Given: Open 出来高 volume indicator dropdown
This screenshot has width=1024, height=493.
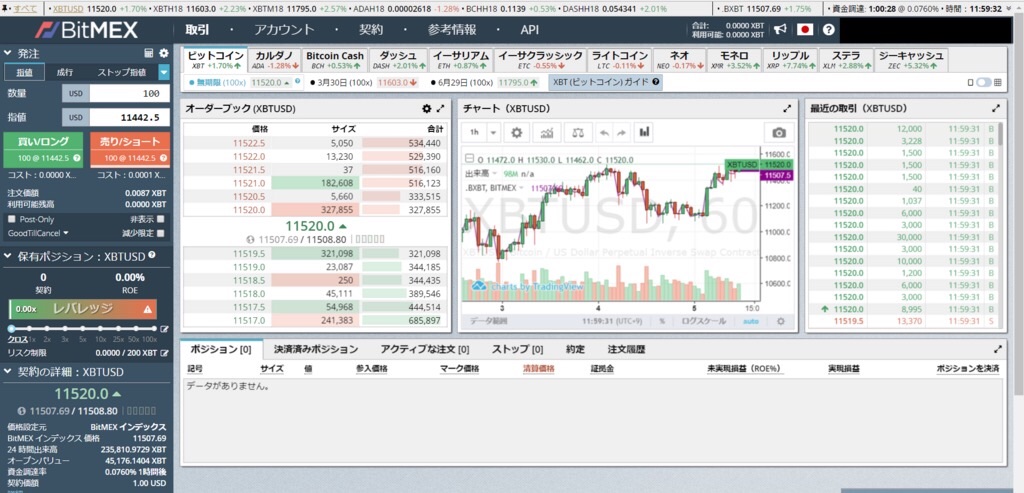Looking at the screenshot, I should point(494,174).
